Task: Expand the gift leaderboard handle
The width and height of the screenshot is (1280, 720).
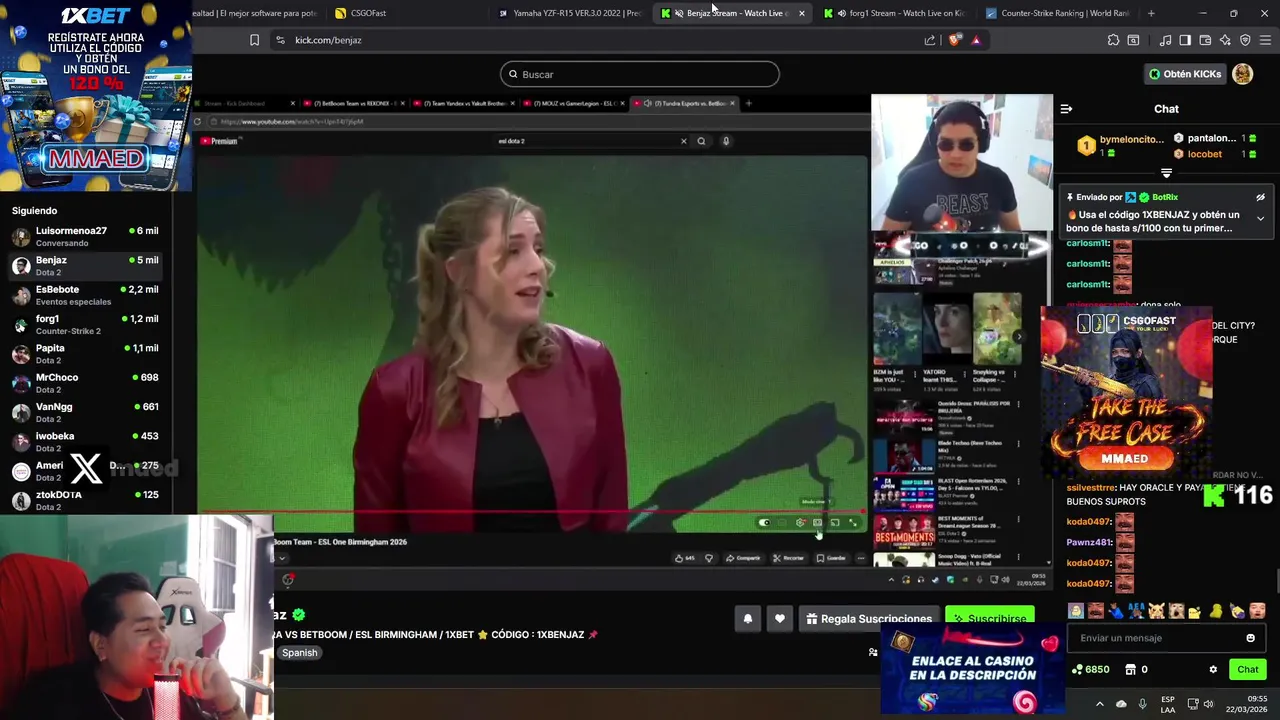Action: point(1166,173)
